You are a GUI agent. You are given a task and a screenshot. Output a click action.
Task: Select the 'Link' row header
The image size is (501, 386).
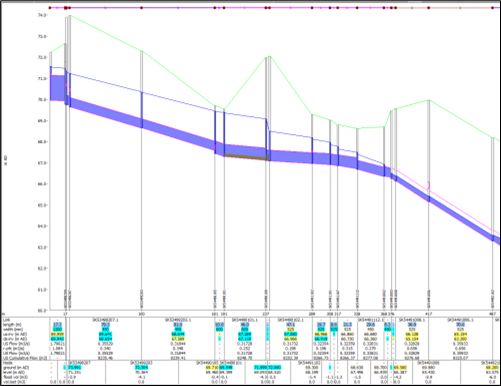click(6, 320)
